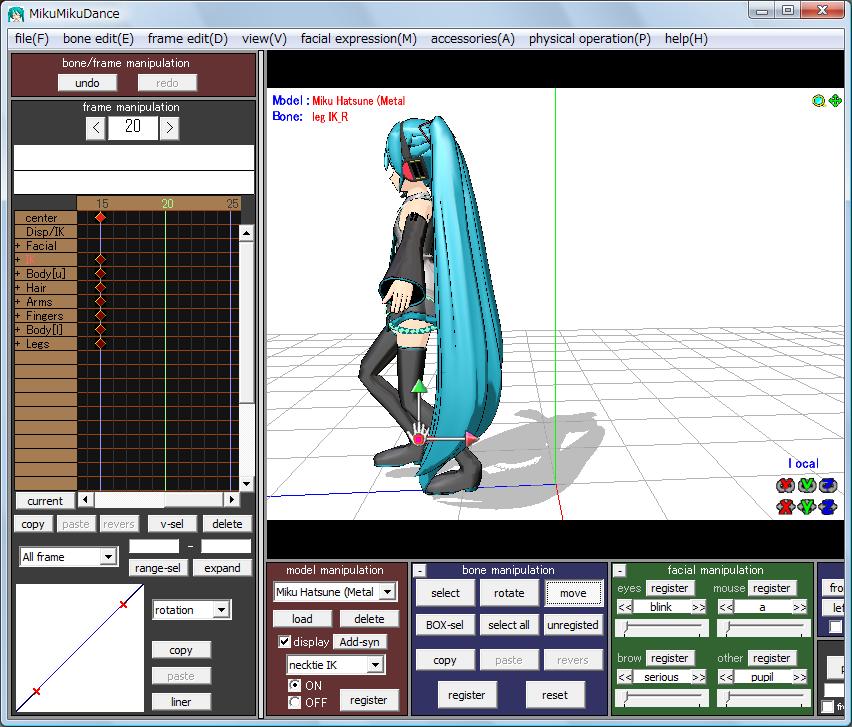The height and width of the screenshot is (727, 852).
Task: Click the bone move button
Action: [x=573, y=593]
